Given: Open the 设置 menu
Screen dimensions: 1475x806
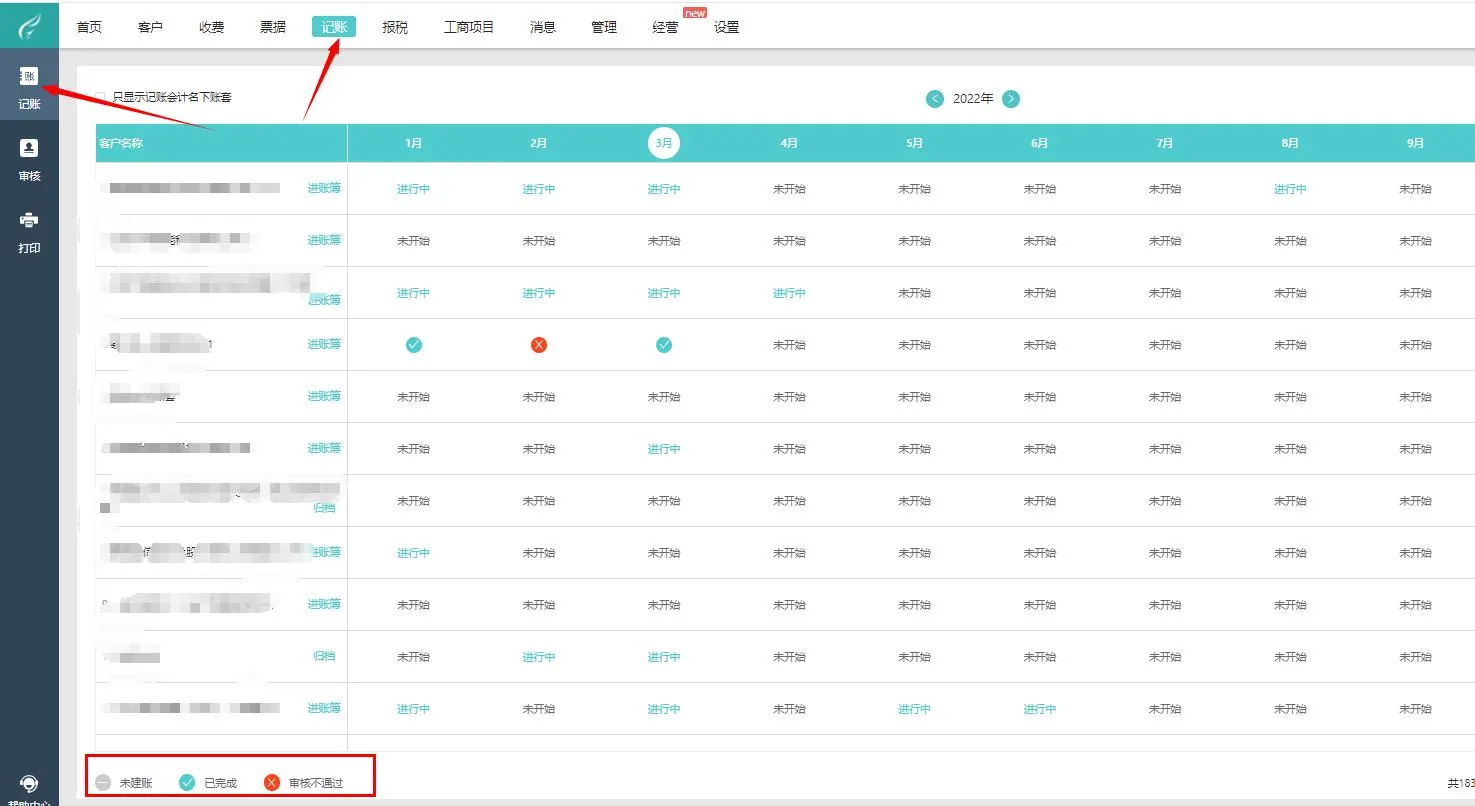Looking at the screenshot, I should pyautogui.click(x=727, y=27).
